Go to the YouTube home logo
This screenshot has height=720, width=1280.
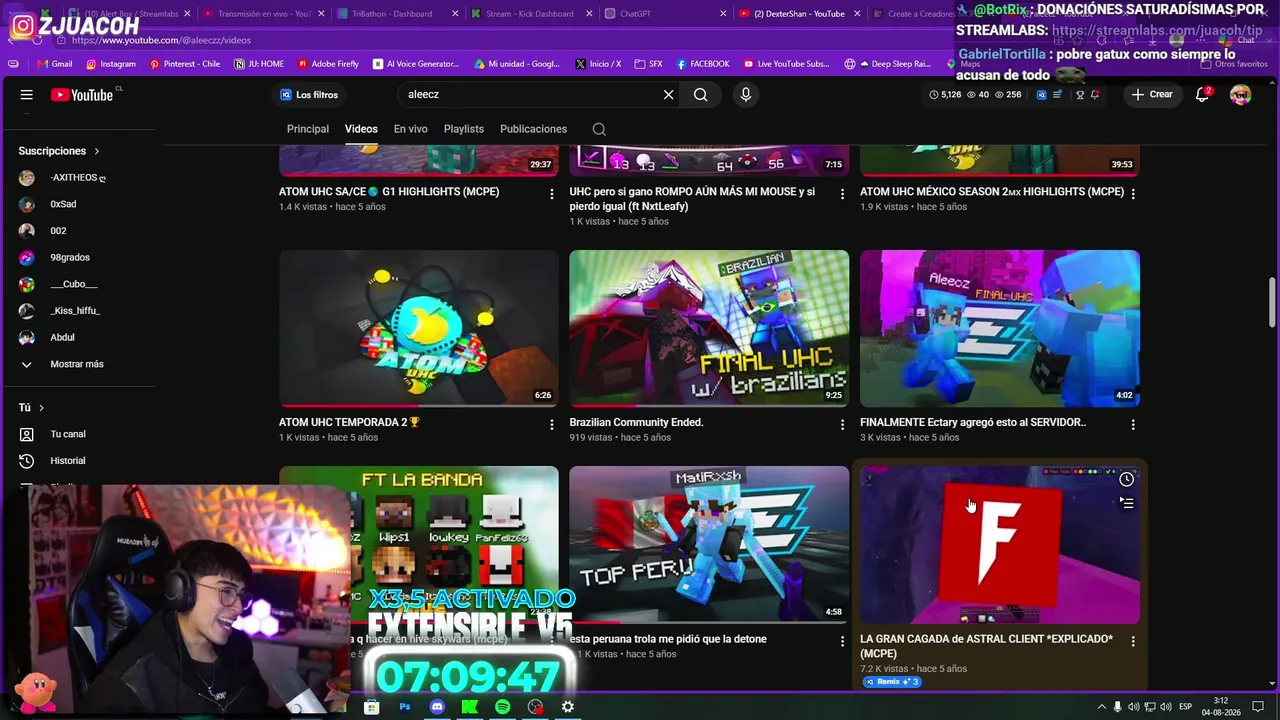point(82,95)
